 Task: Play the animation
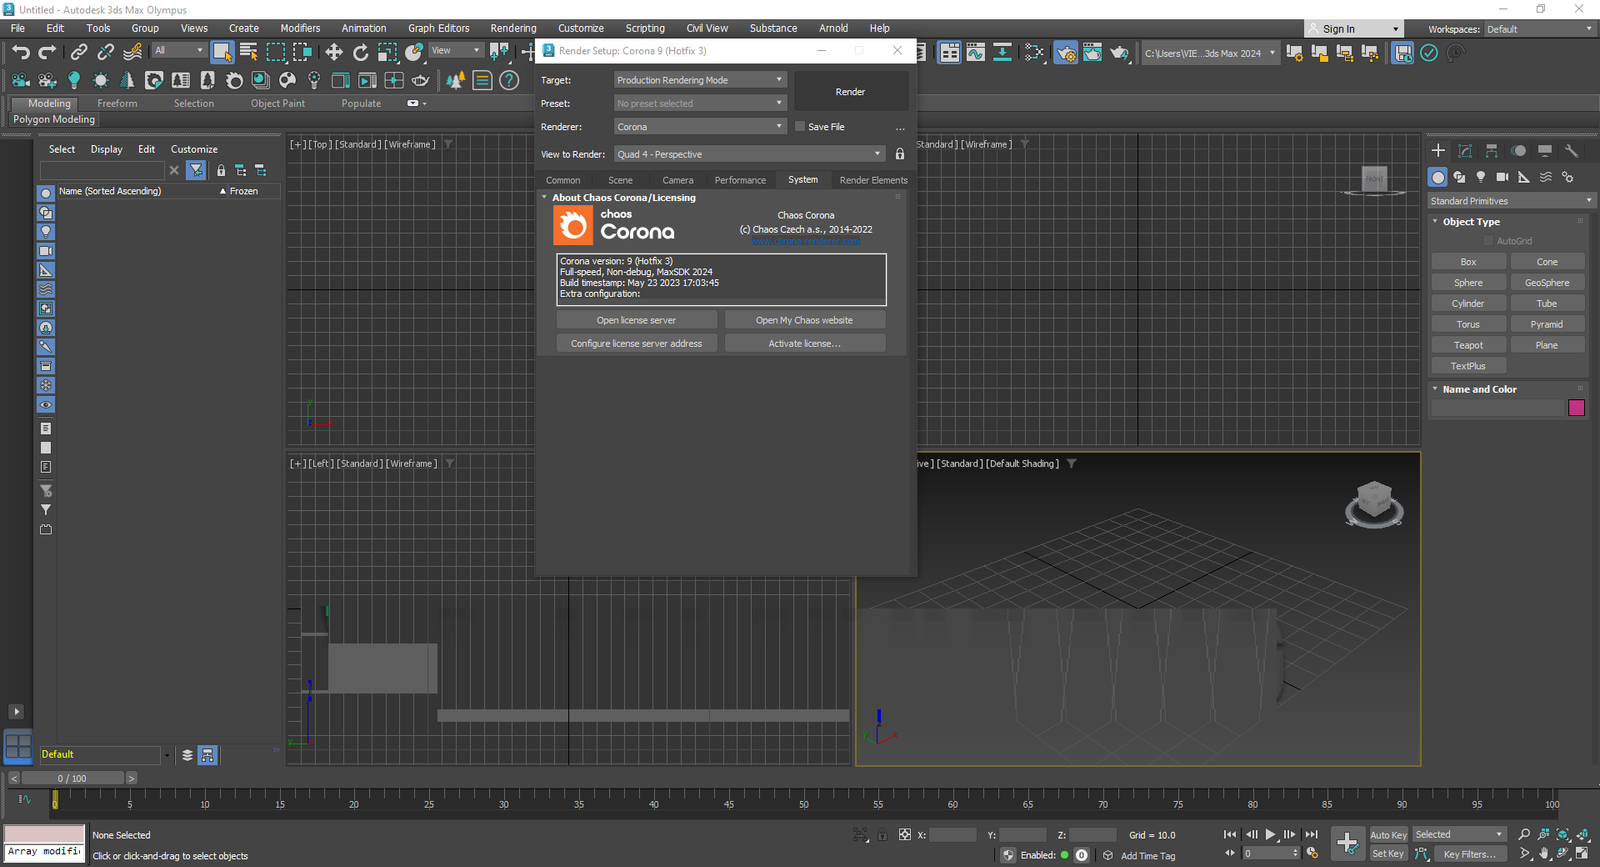tap(1270, 834)
